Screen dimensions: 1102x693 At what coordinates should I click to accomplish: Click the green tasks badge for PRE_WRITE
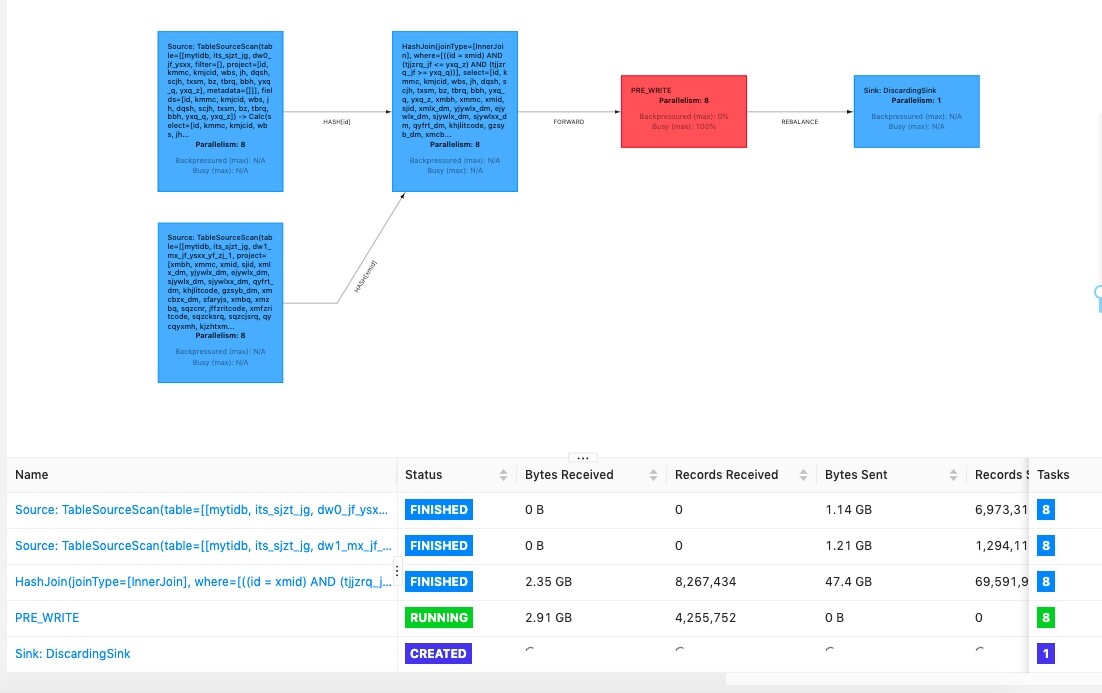(x=1046, y=618)
